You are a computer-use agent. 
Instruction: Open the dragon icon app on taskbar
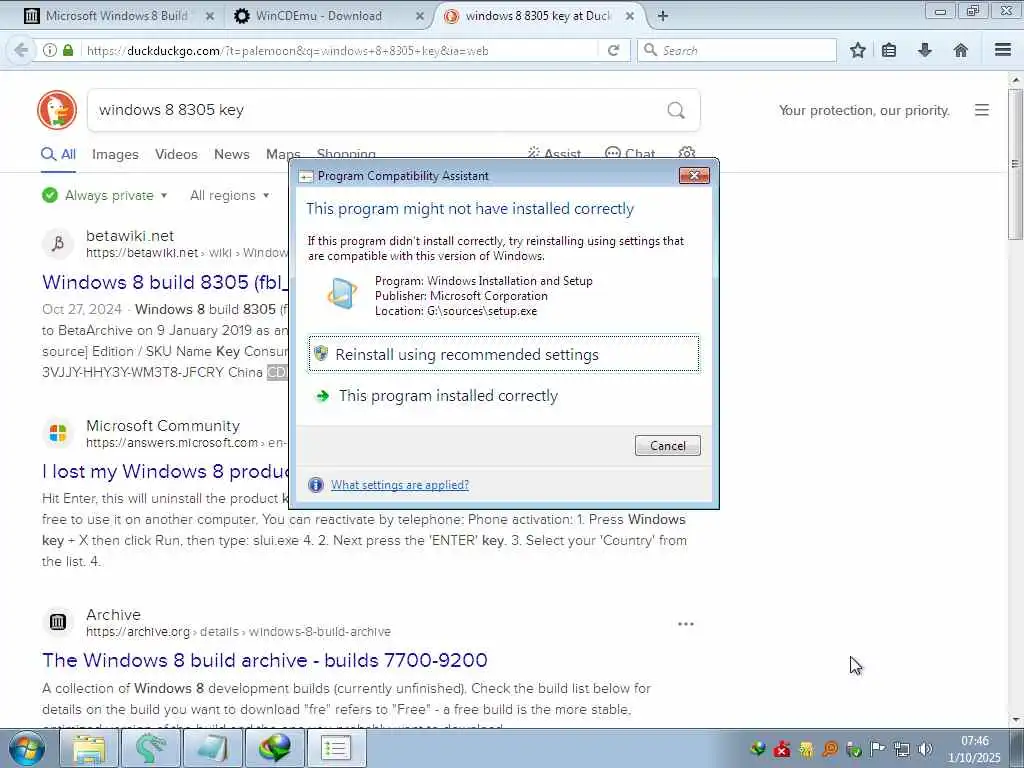(150, 748)
